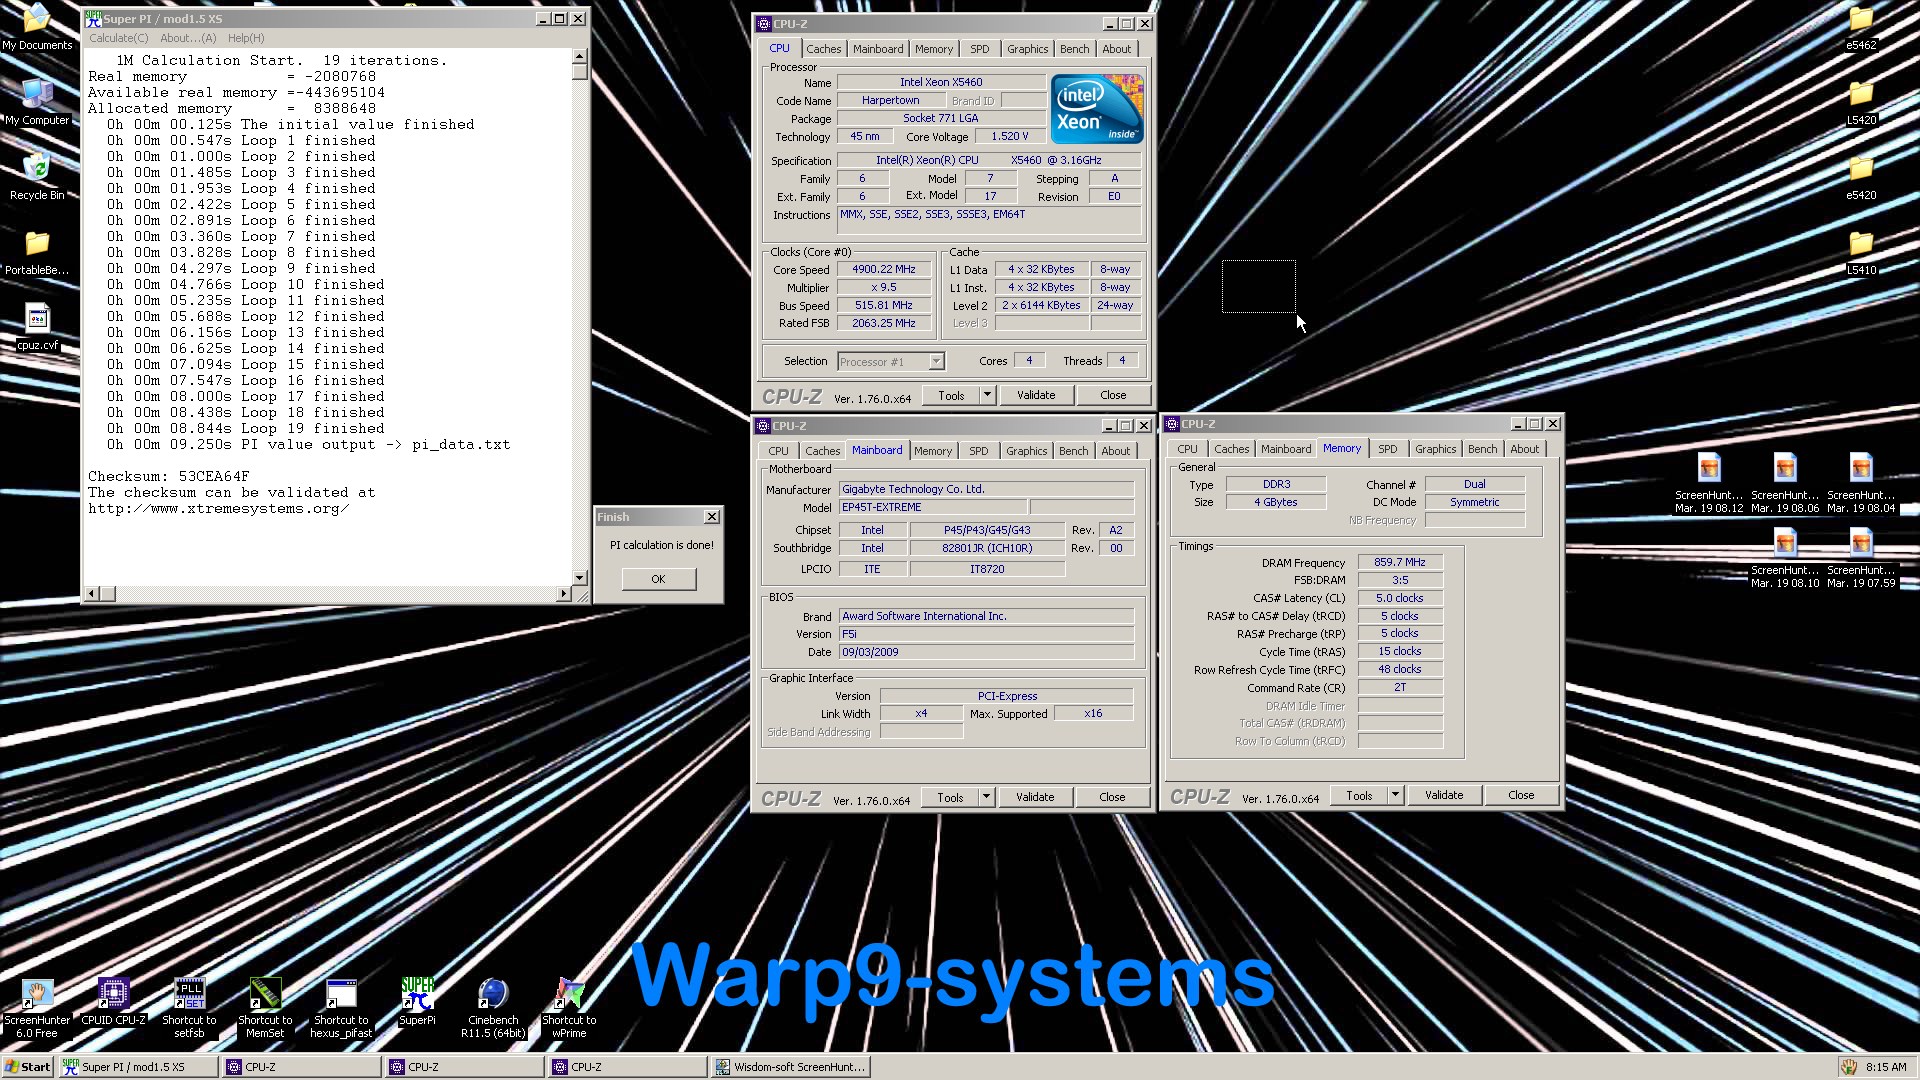Image resolution: width=1920 pixels, height=1080 pixels.
Task: Select ScreenHunt screenshot Mar. 19 08.06
Action: [1785, 483]
